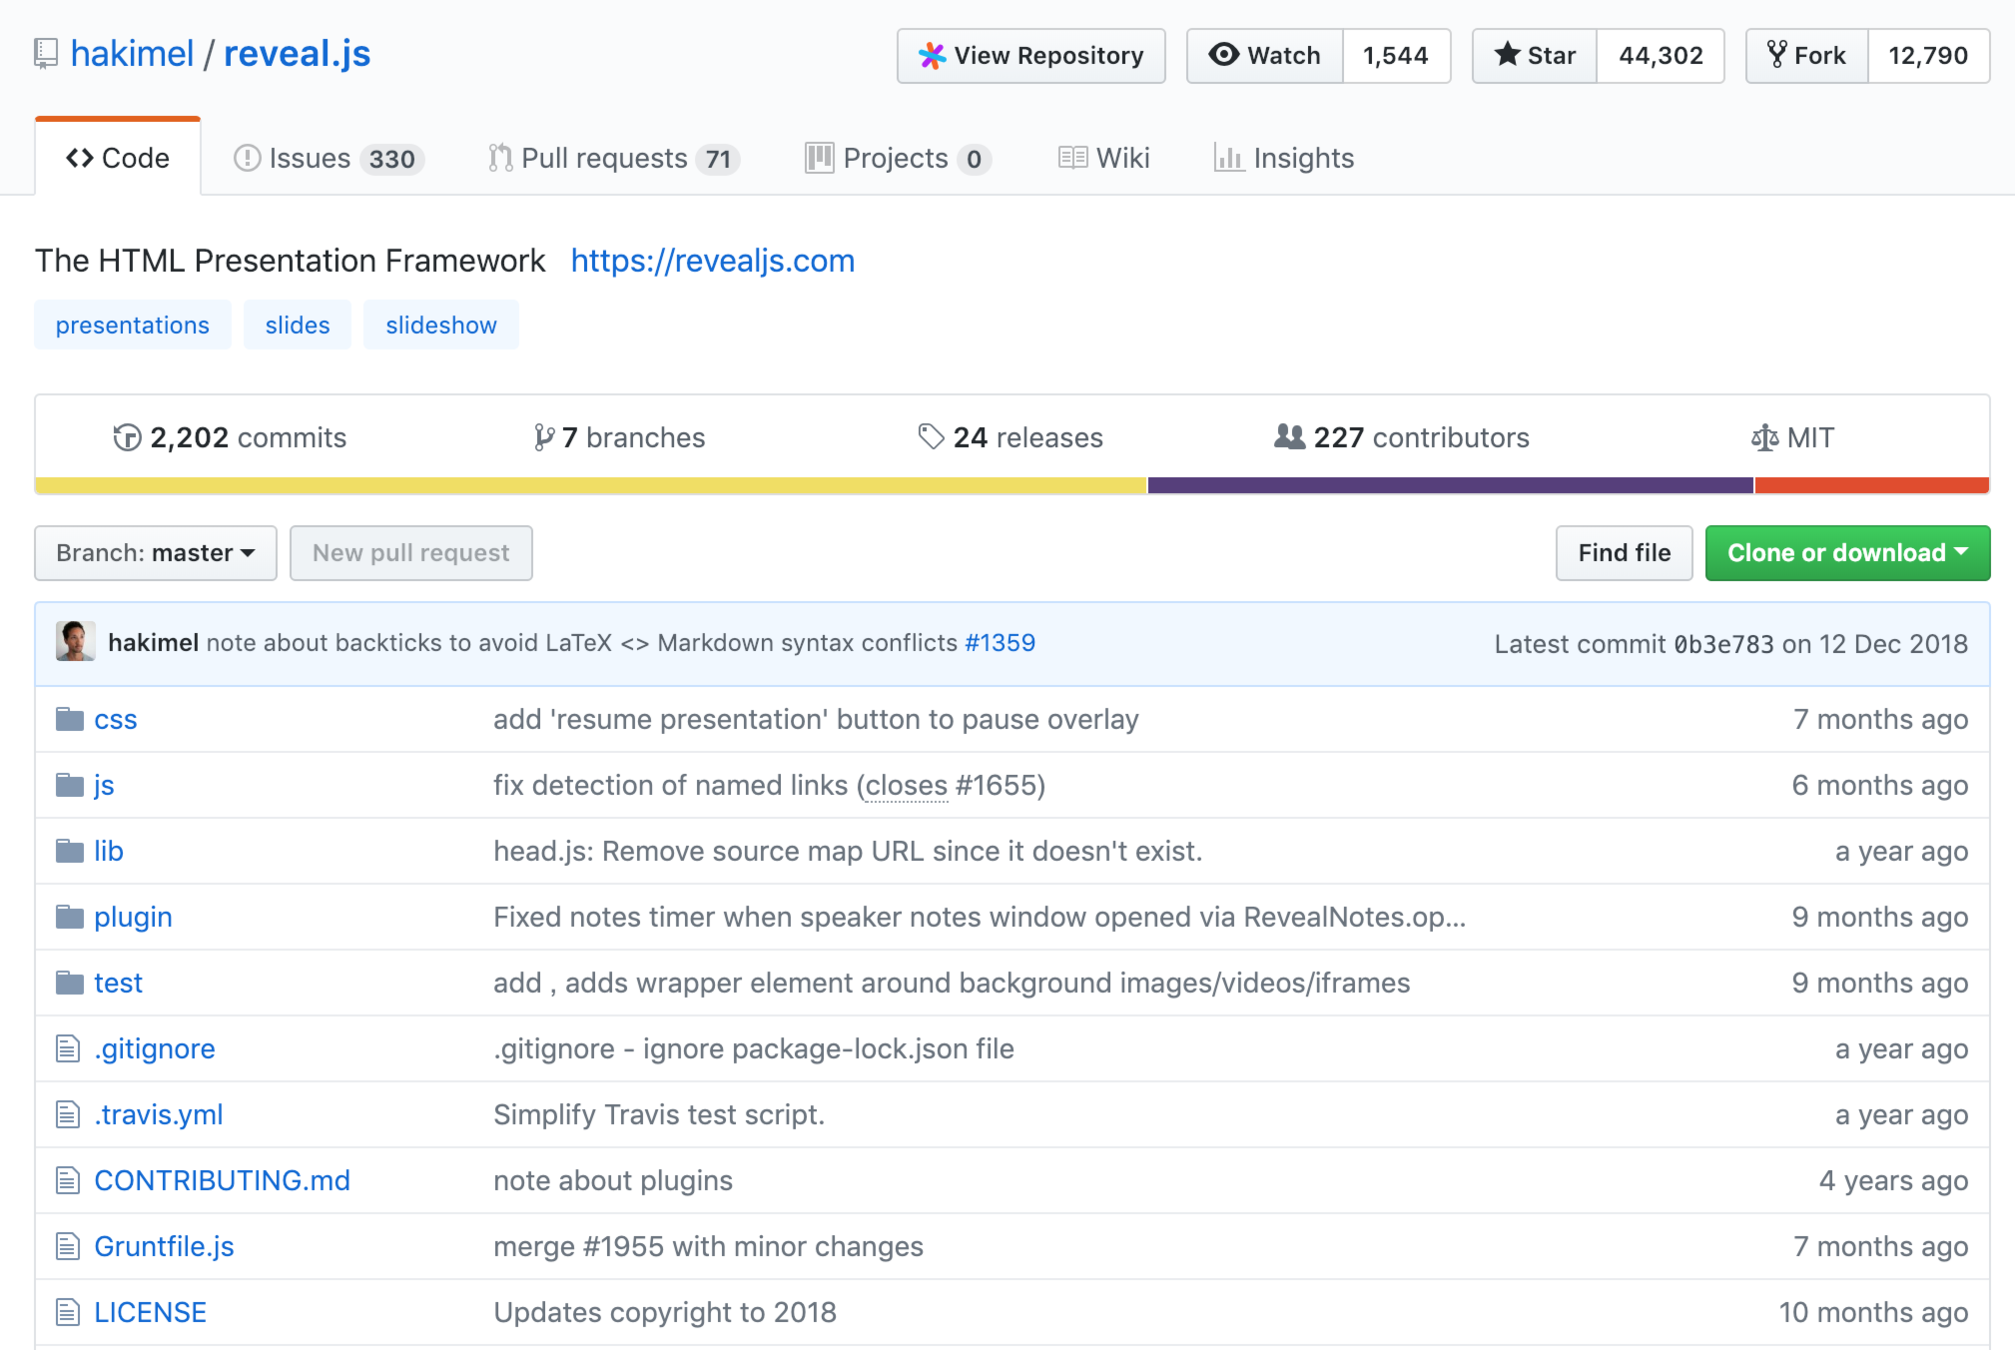Expand the Clone or download menu

click(1846, 553)
